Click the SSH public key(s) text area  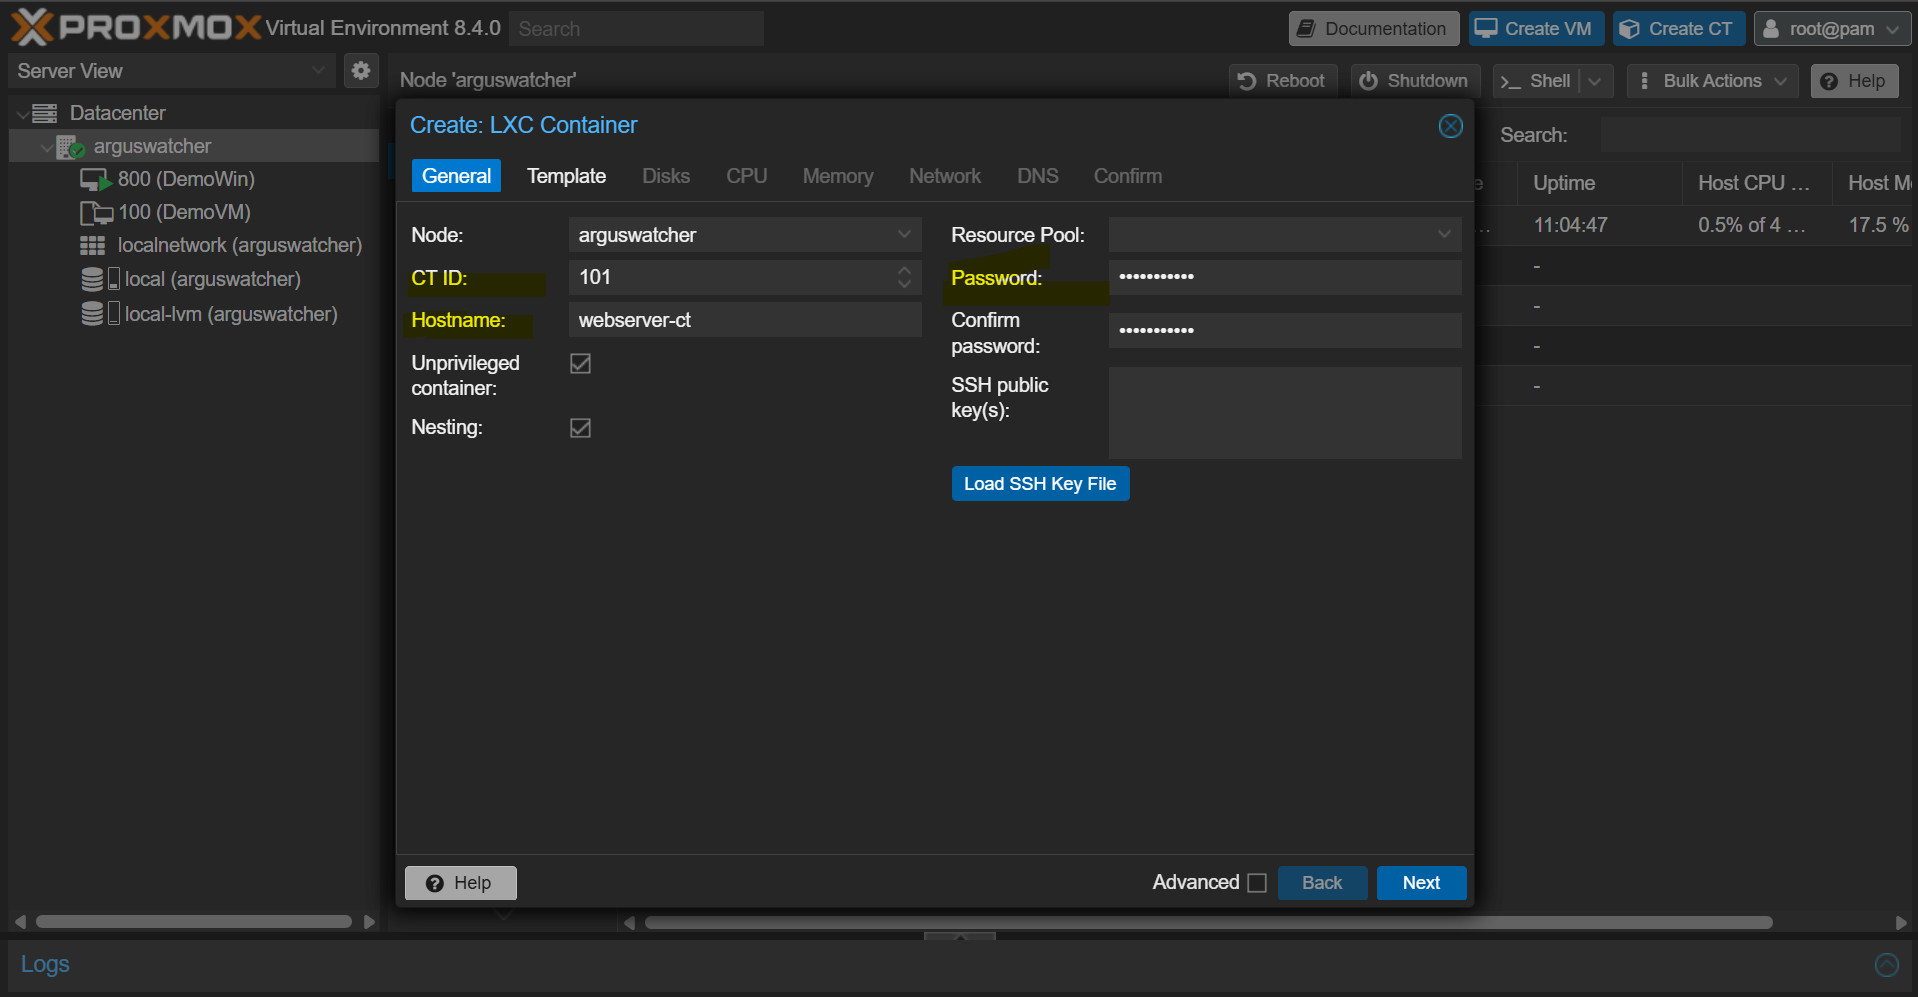tap(1285, 413)
